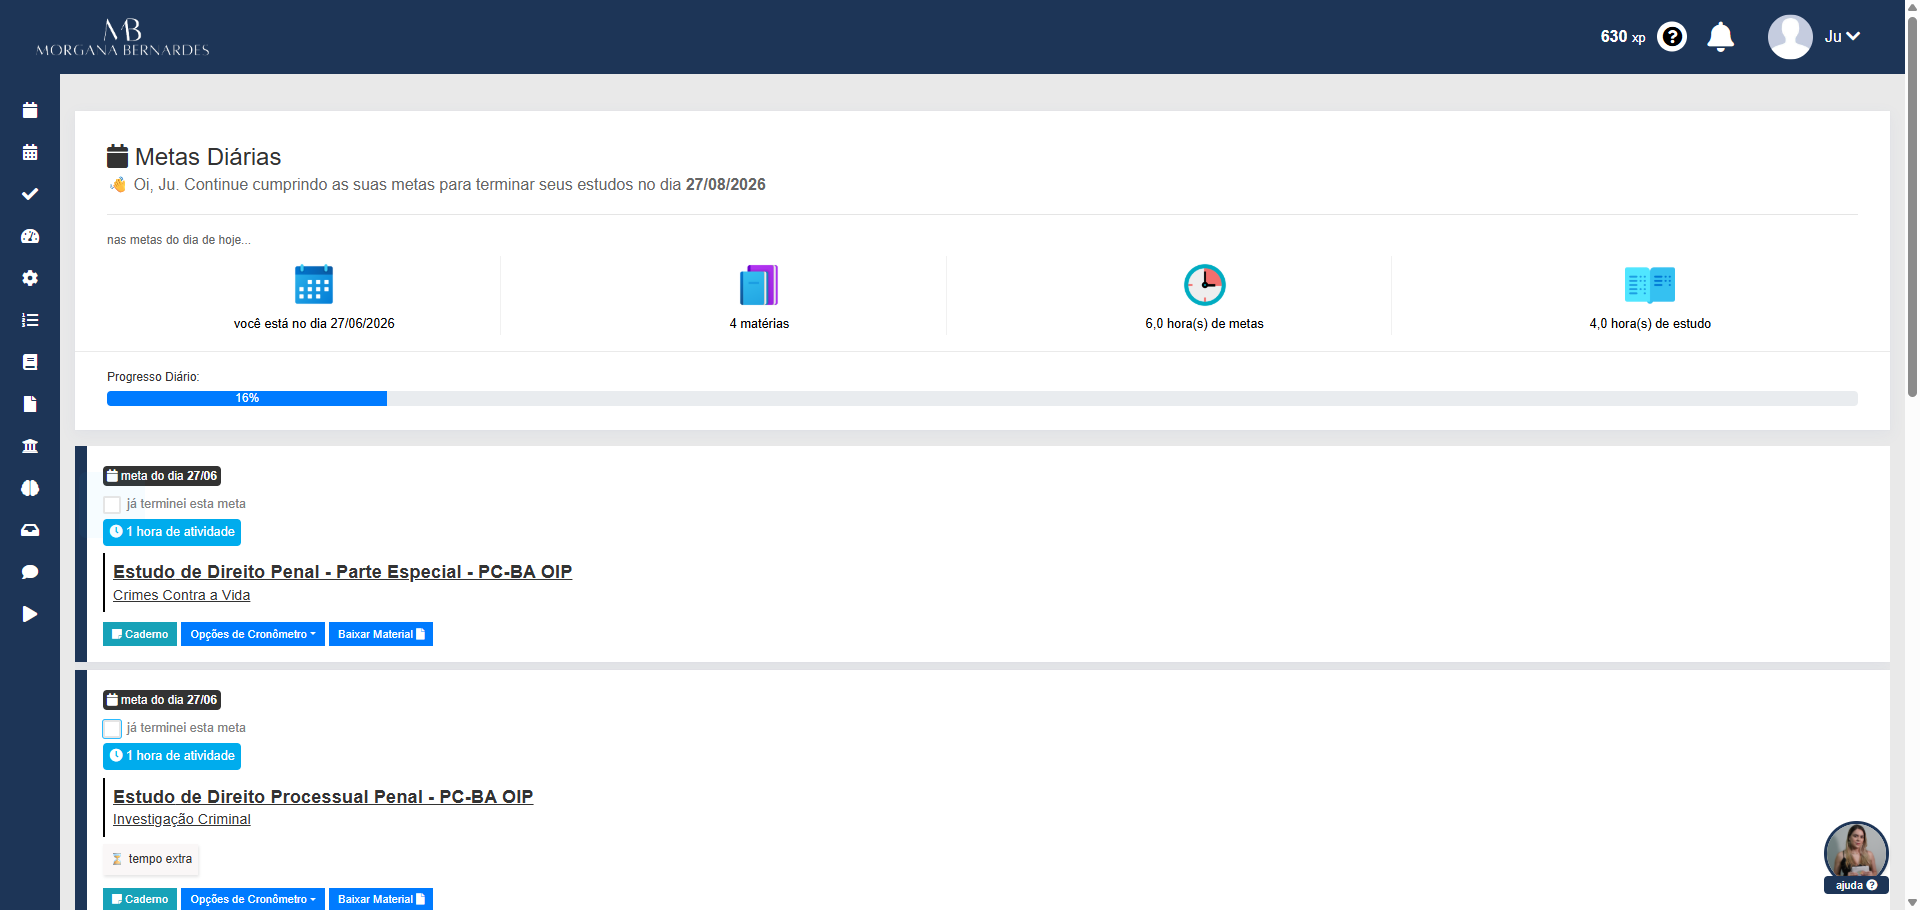Click the books icon above 4 matérias
This screenshot has width=1920, height=910.
[759, 284]
